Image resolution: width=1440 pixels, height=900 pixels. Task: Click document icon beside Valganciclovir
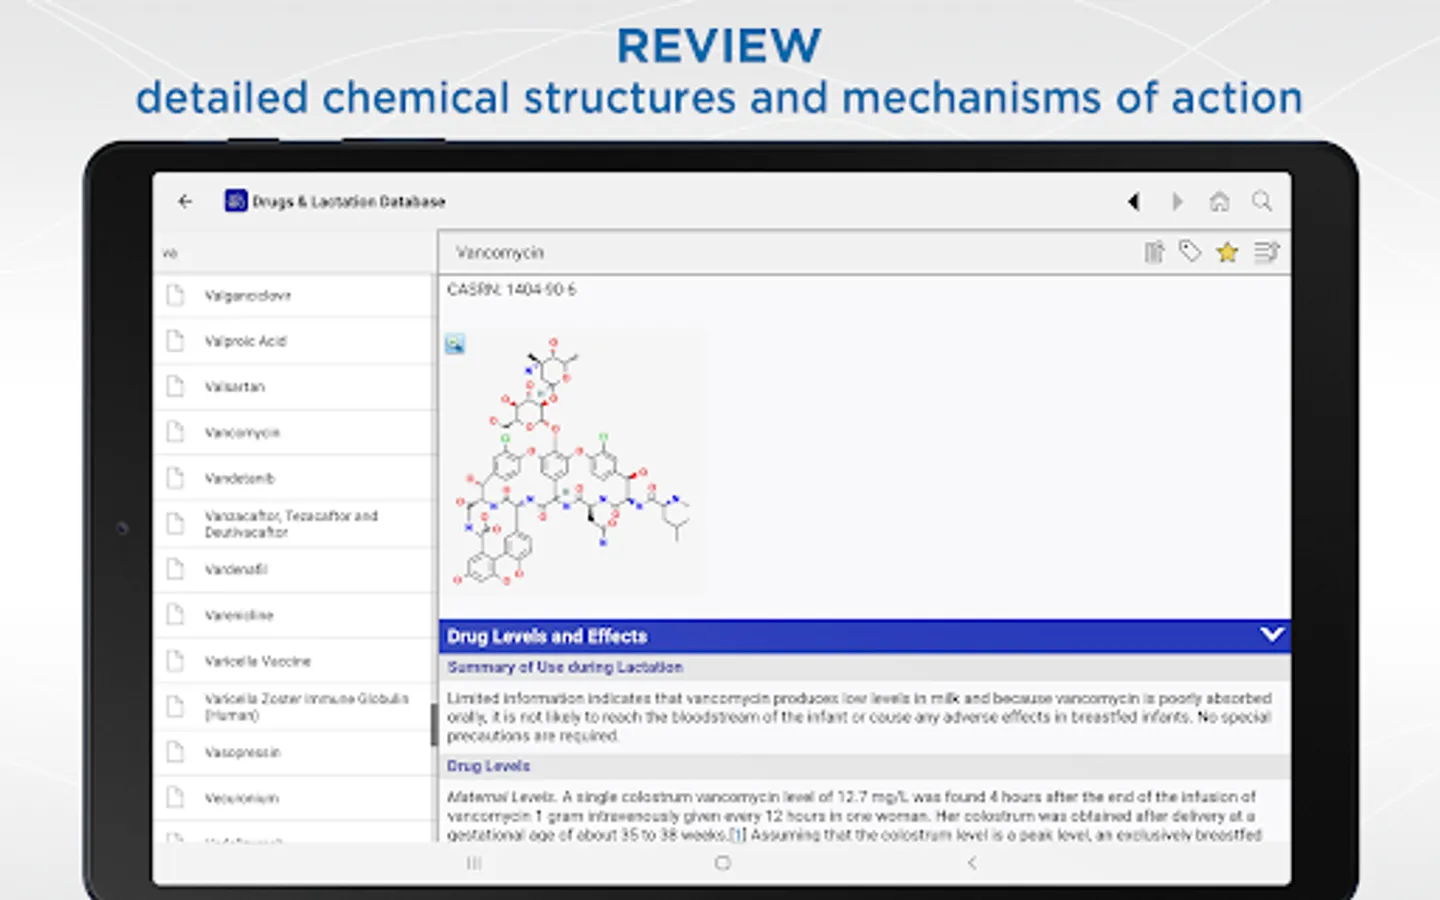point(175,295)
